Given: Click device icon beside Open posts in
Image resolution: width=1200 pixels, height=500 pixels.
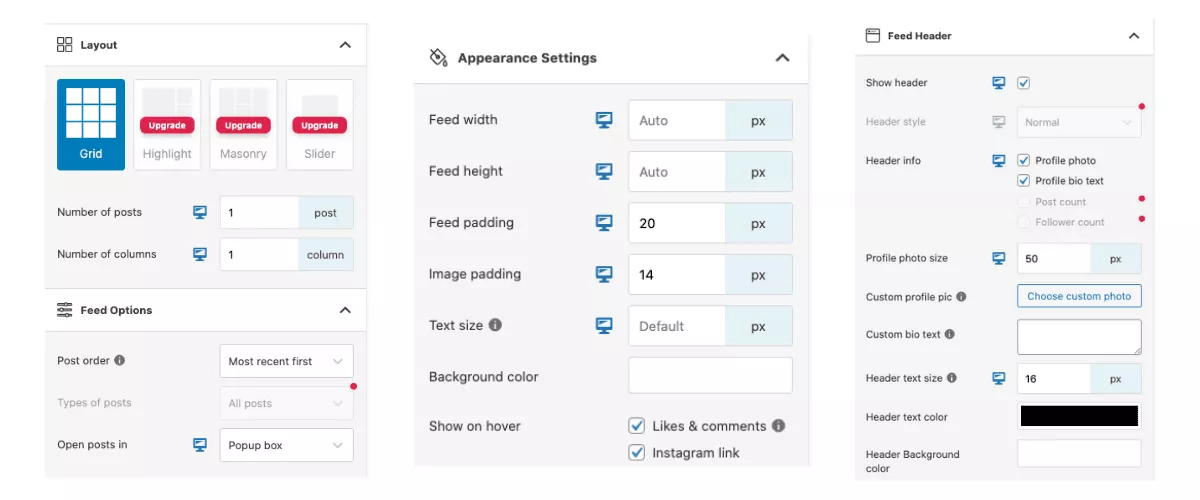Looking at the screenshot, I should pos(200,445).
